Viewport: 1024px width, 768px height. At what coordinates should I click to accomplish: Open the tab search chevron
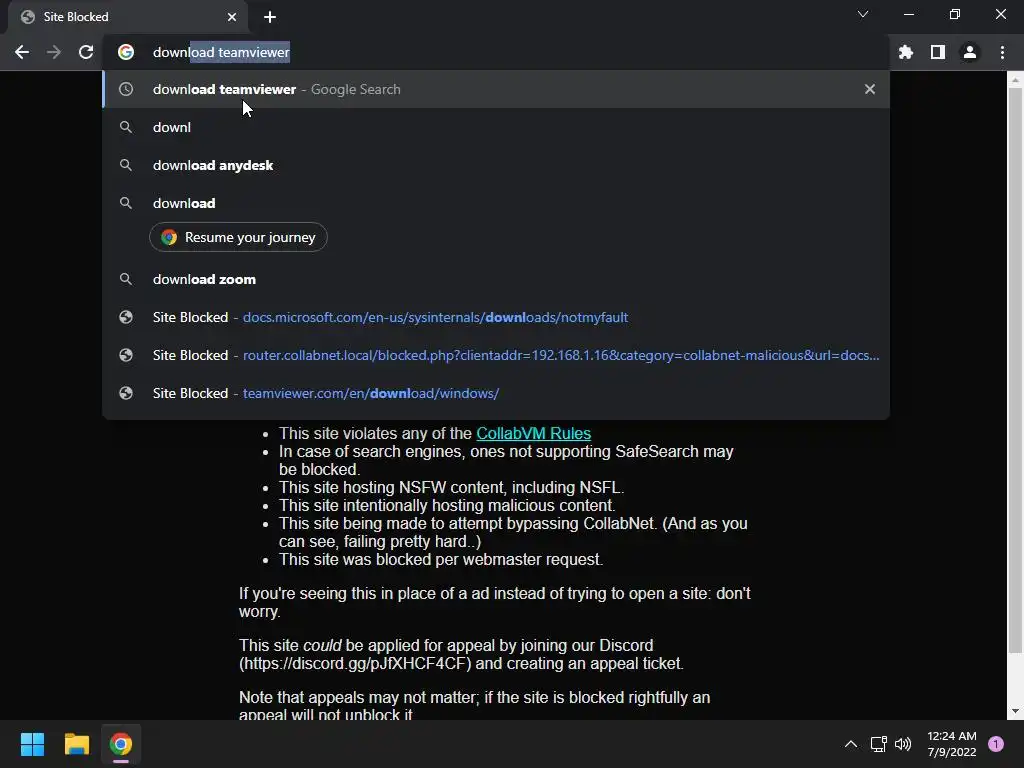pos(863,14)
